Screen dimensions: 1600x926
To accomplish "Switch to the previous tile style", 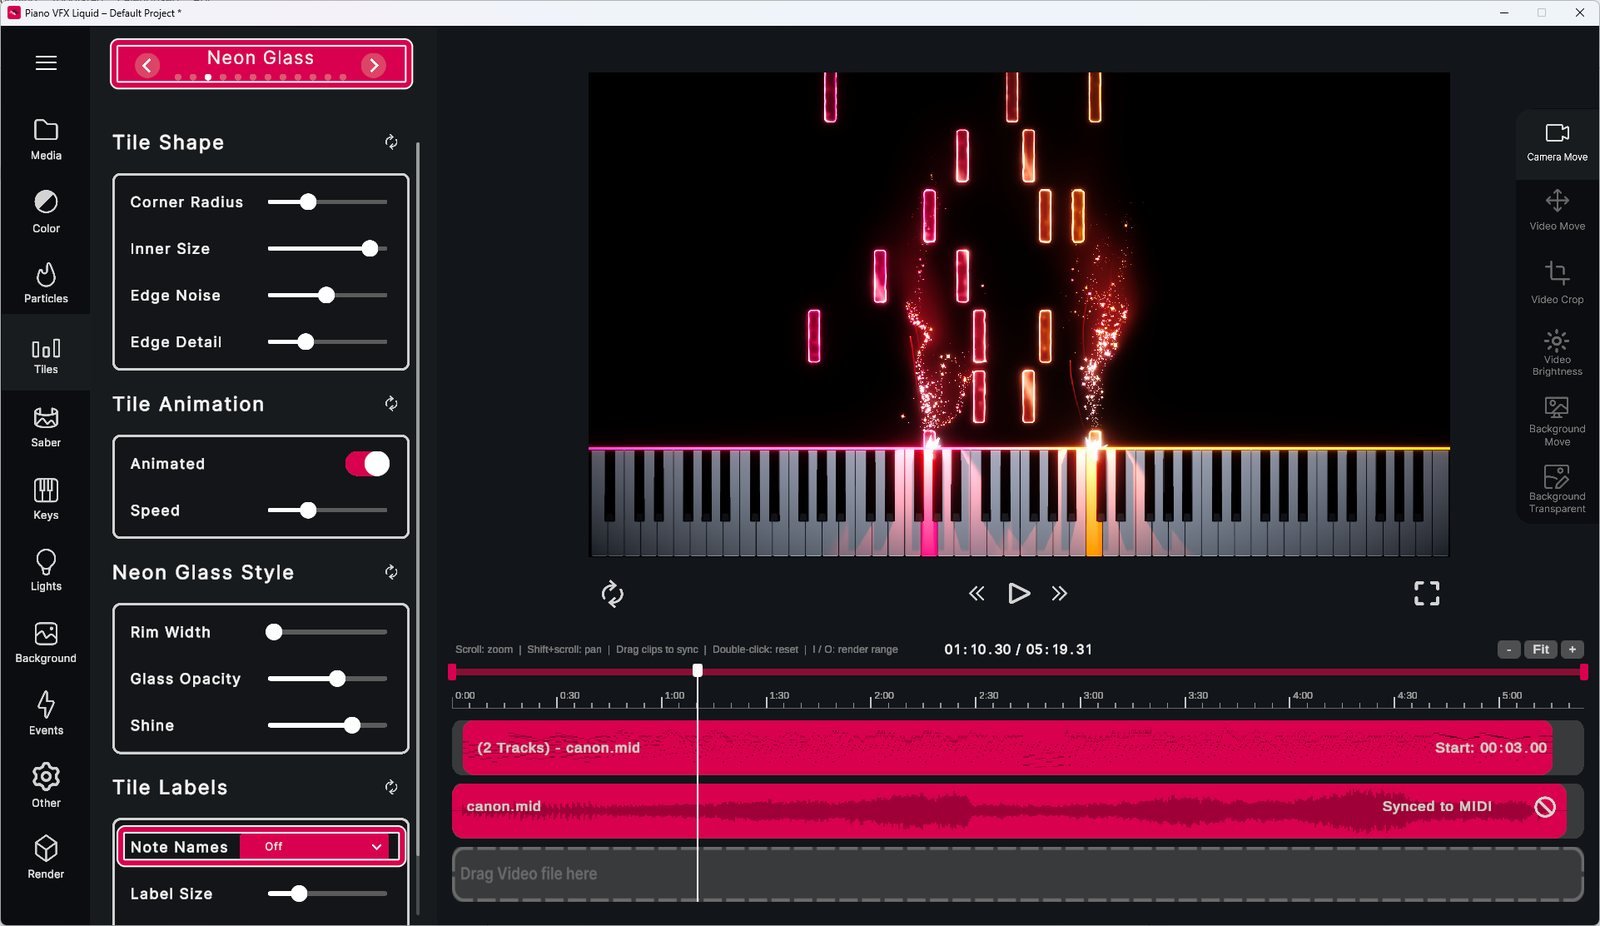I will click(x=147, y=65).
